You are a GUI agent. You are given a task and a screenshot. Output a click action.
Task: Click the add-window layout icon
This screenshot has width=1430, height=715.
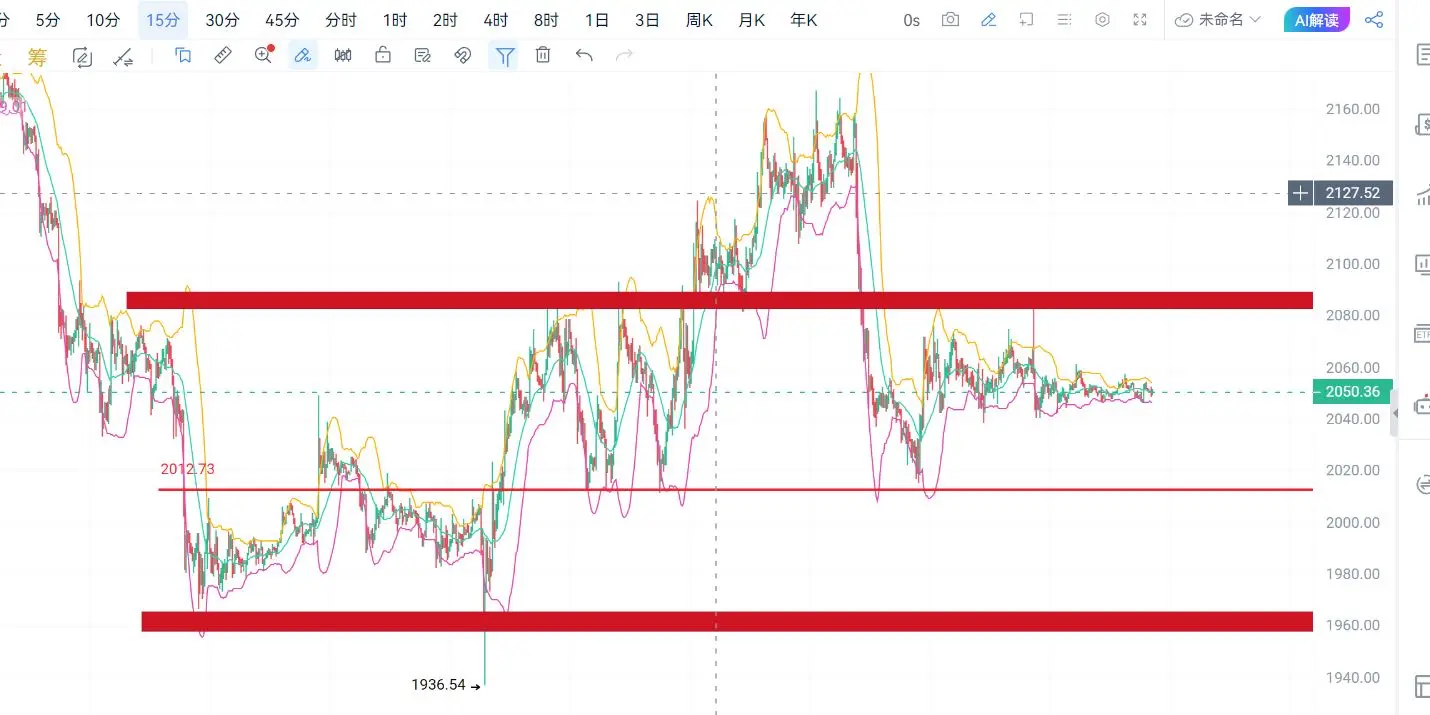(1026, 20)
